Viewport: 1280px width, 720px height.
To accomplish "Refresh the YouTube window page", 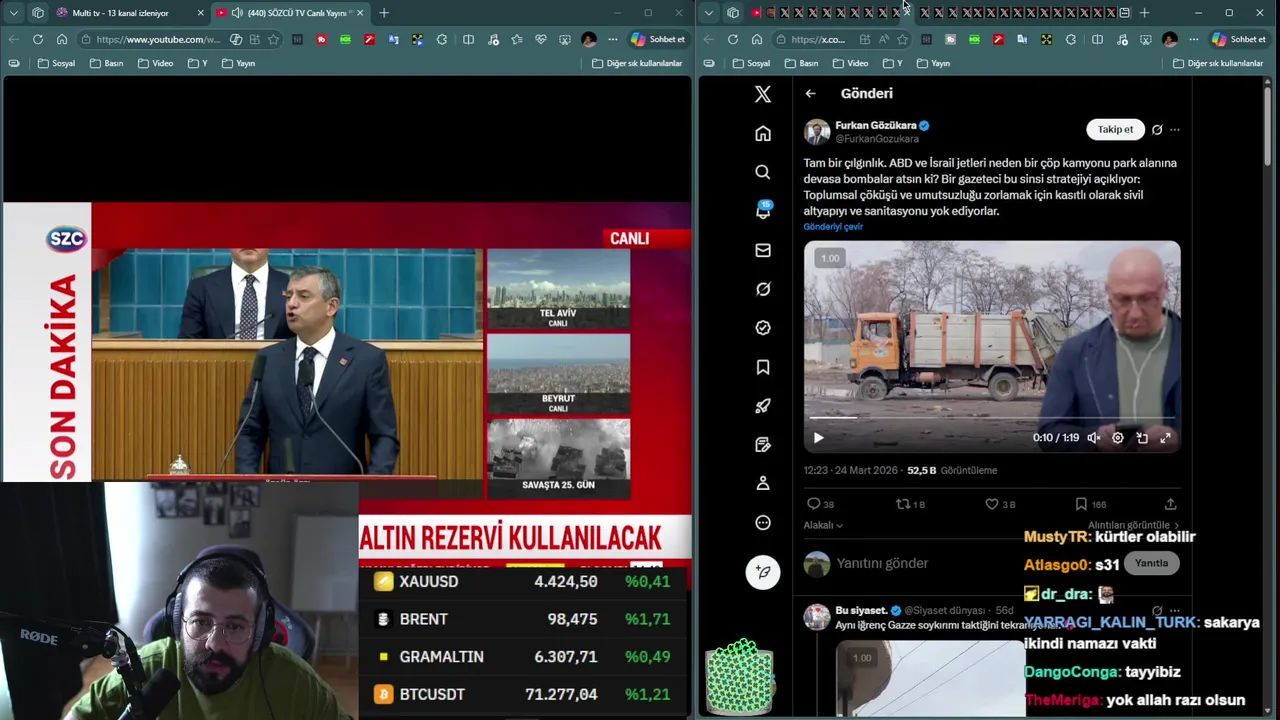I will click(38, 39).
